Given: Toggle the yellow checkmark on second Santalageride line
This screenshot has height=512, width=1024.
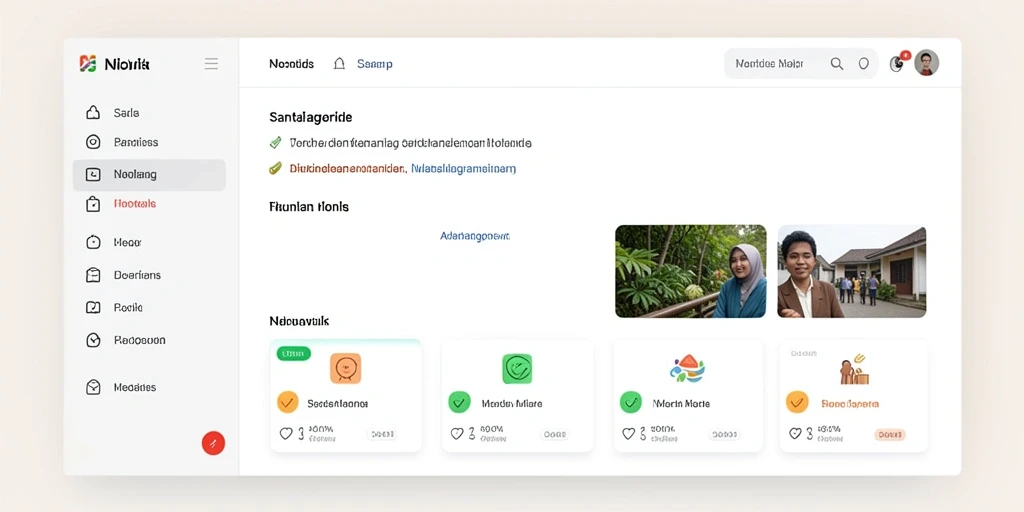Looking at the screenshot, I should point(276,168).
